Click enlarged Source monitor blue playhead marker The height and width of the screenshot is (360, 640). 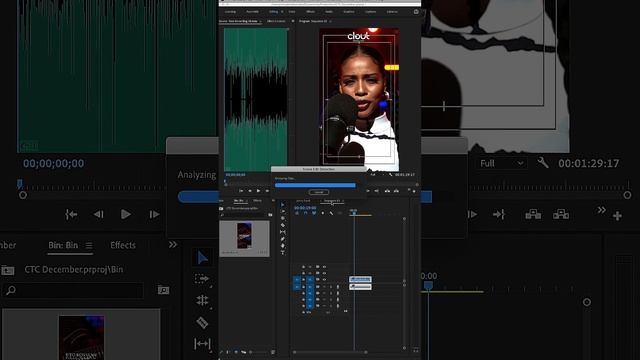coord(20,184)
